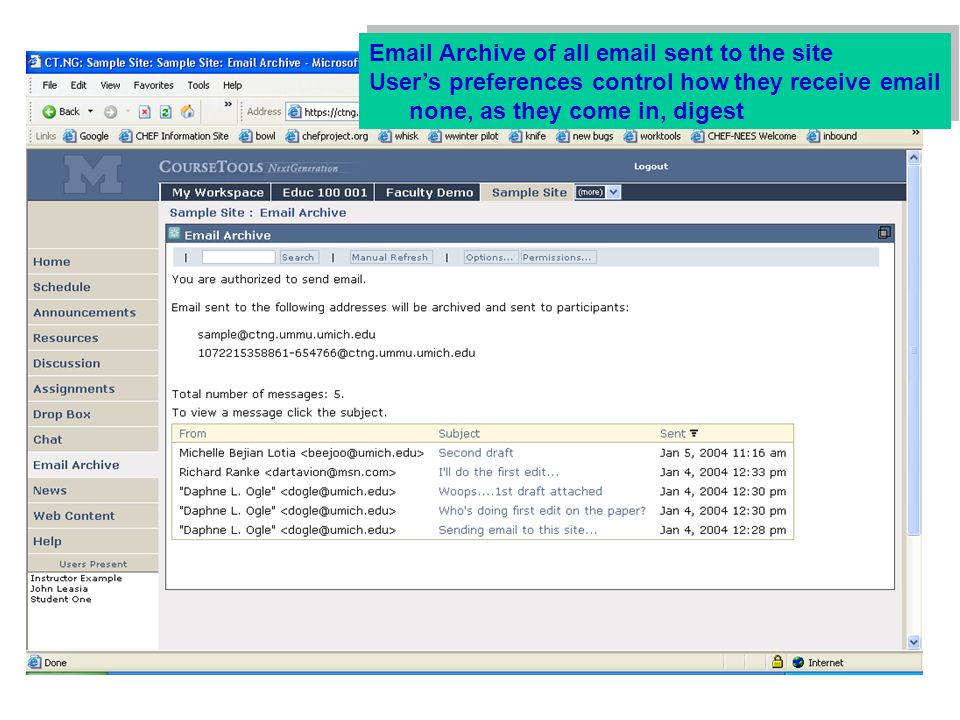Sort by the From column header

192,433
